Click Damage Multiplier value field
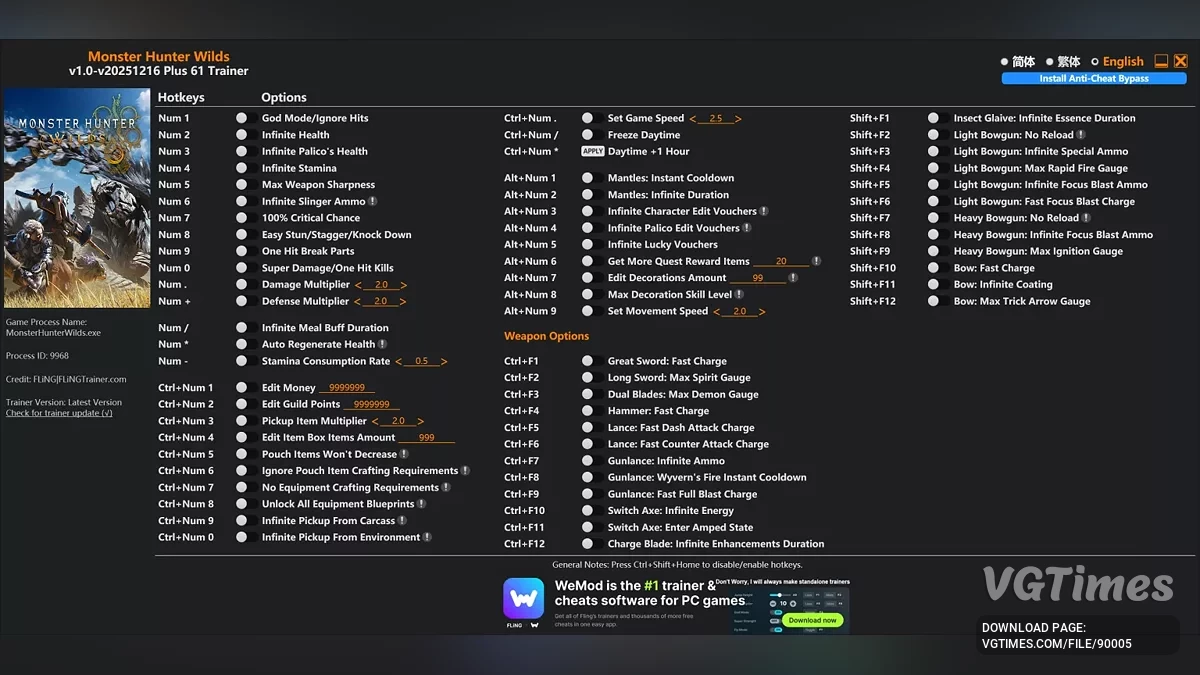 click(382, 285)
